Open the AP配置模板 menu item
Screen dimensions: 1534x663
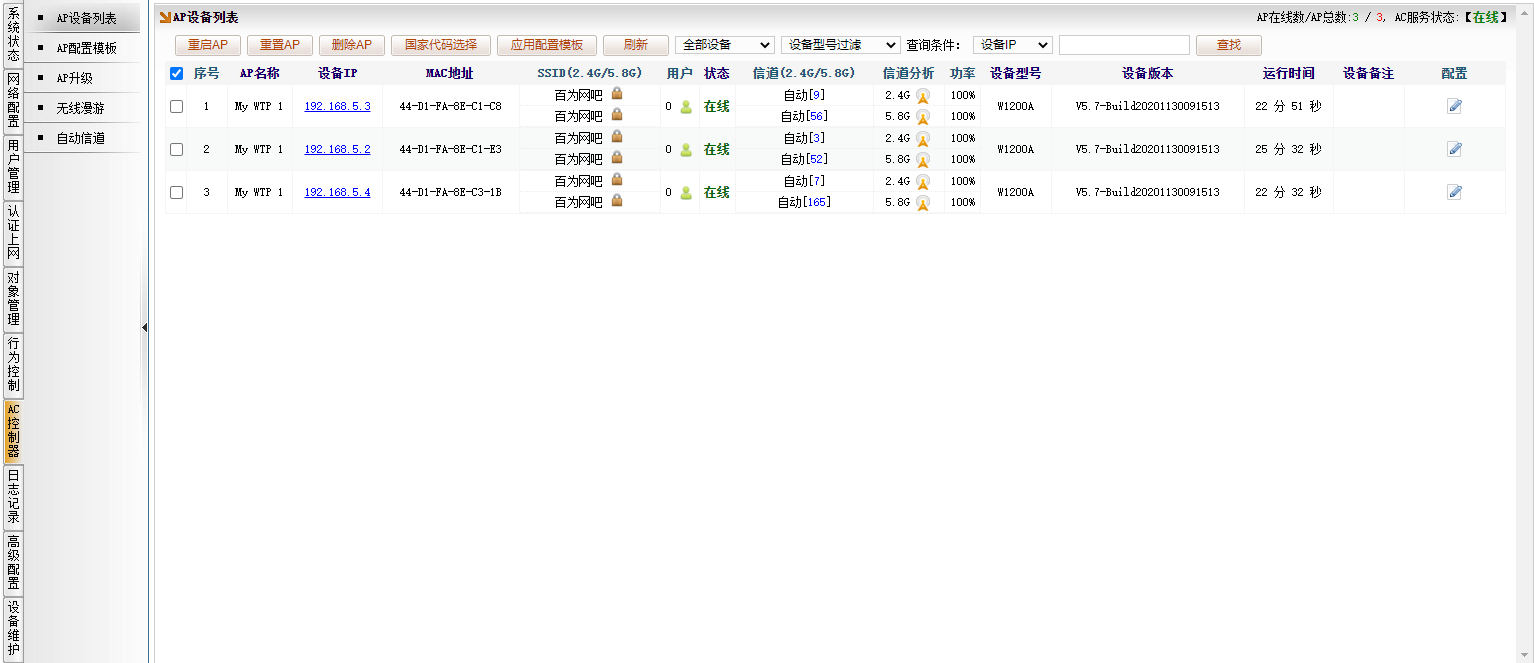86,48
